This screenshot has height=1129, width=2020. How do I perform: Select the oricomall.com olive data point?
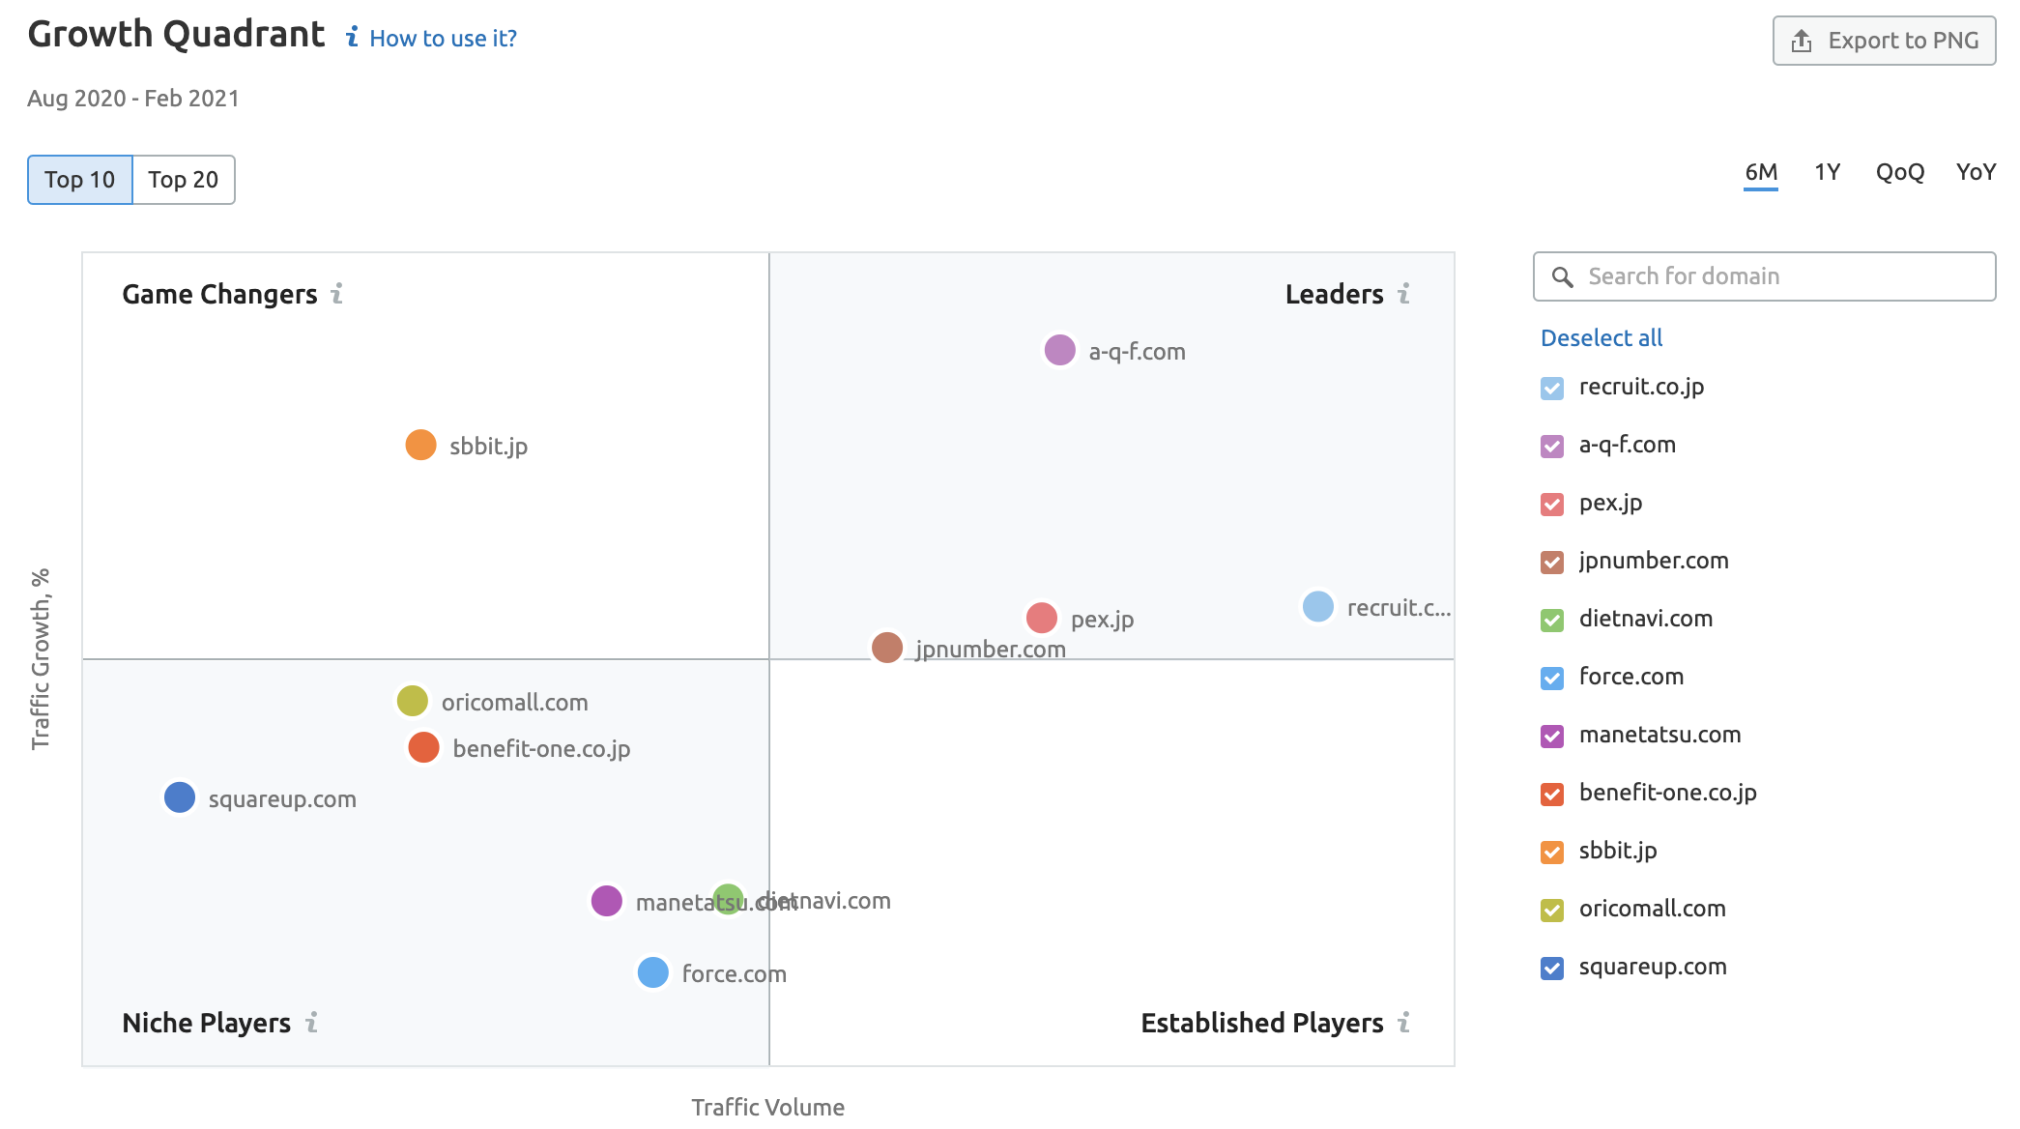click(412, 701)
